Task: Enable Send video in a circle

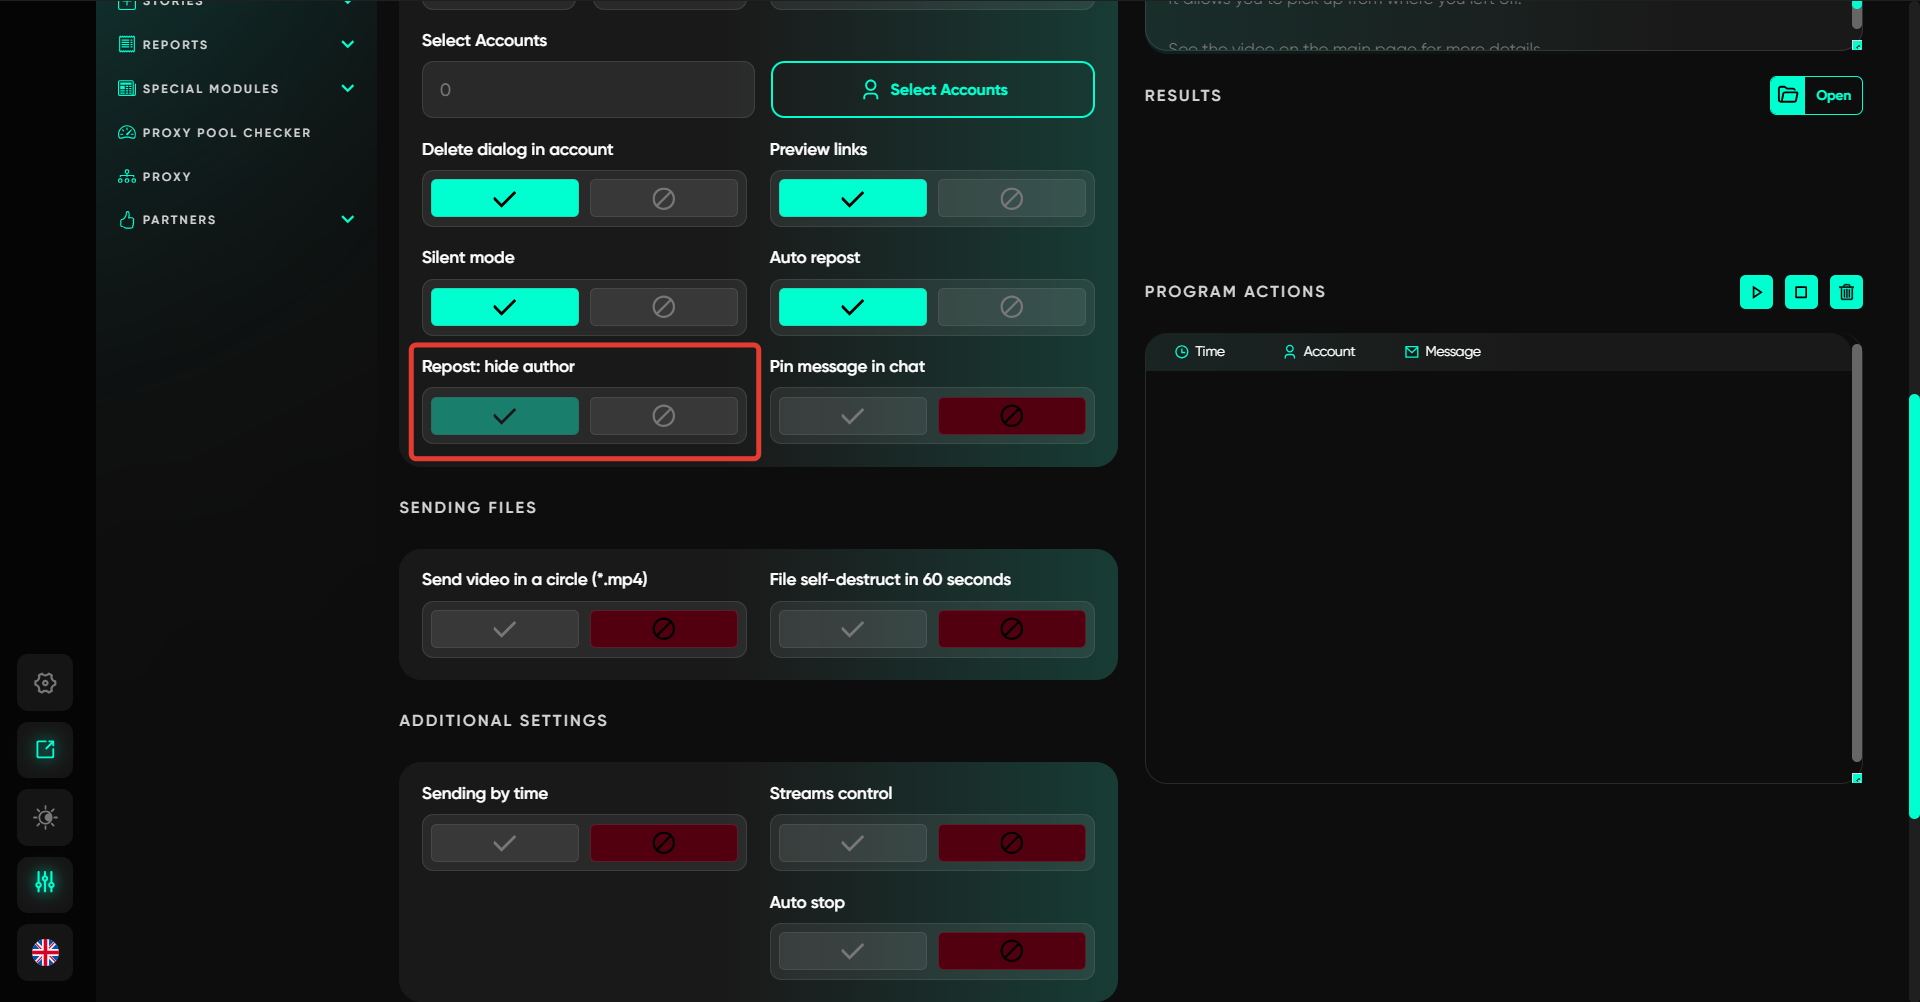Action: tap(504, 629)
